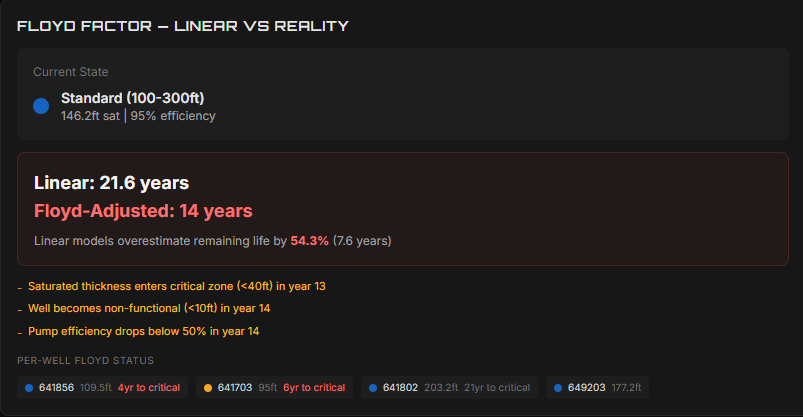Click the blue dot beside well 641802
This screenshot has width=803, height=417.
(373, 388)
